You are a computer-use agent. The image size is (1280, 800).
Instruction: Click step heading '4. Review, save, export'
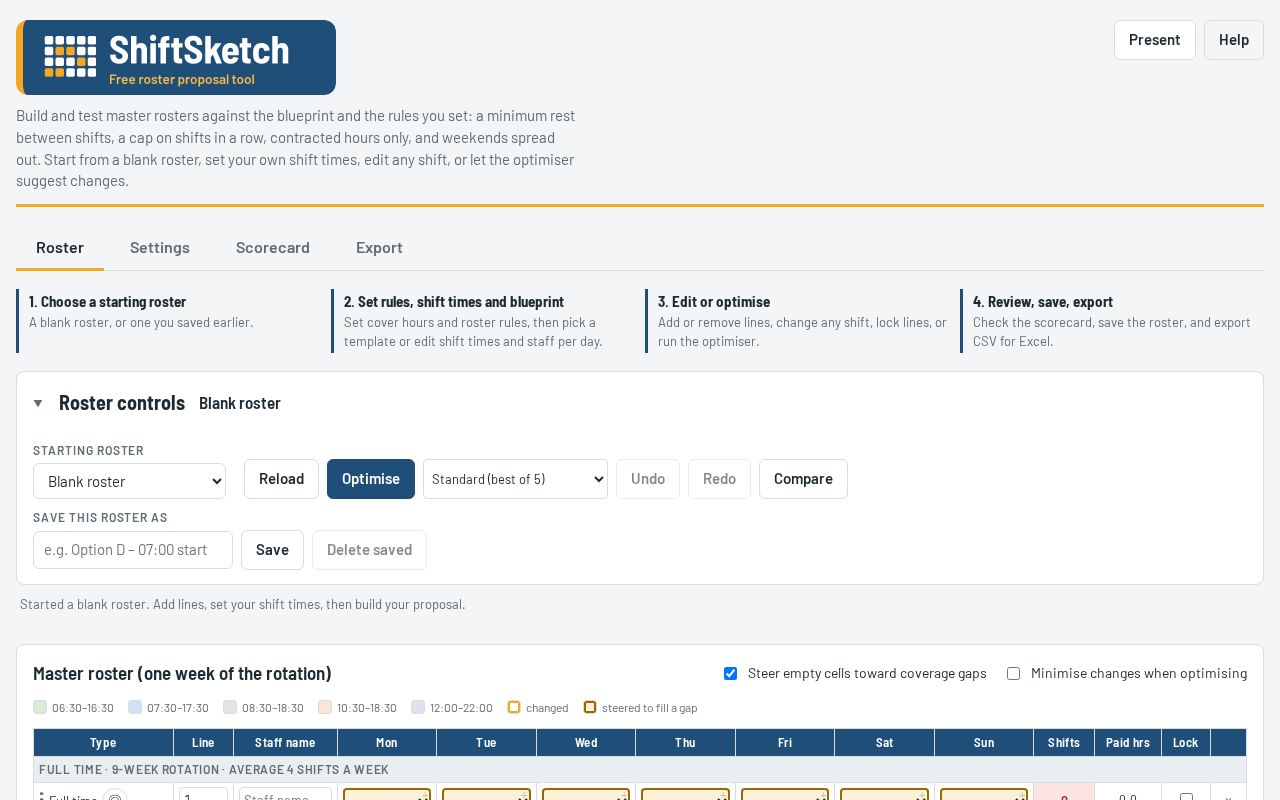coord(1043,302)
